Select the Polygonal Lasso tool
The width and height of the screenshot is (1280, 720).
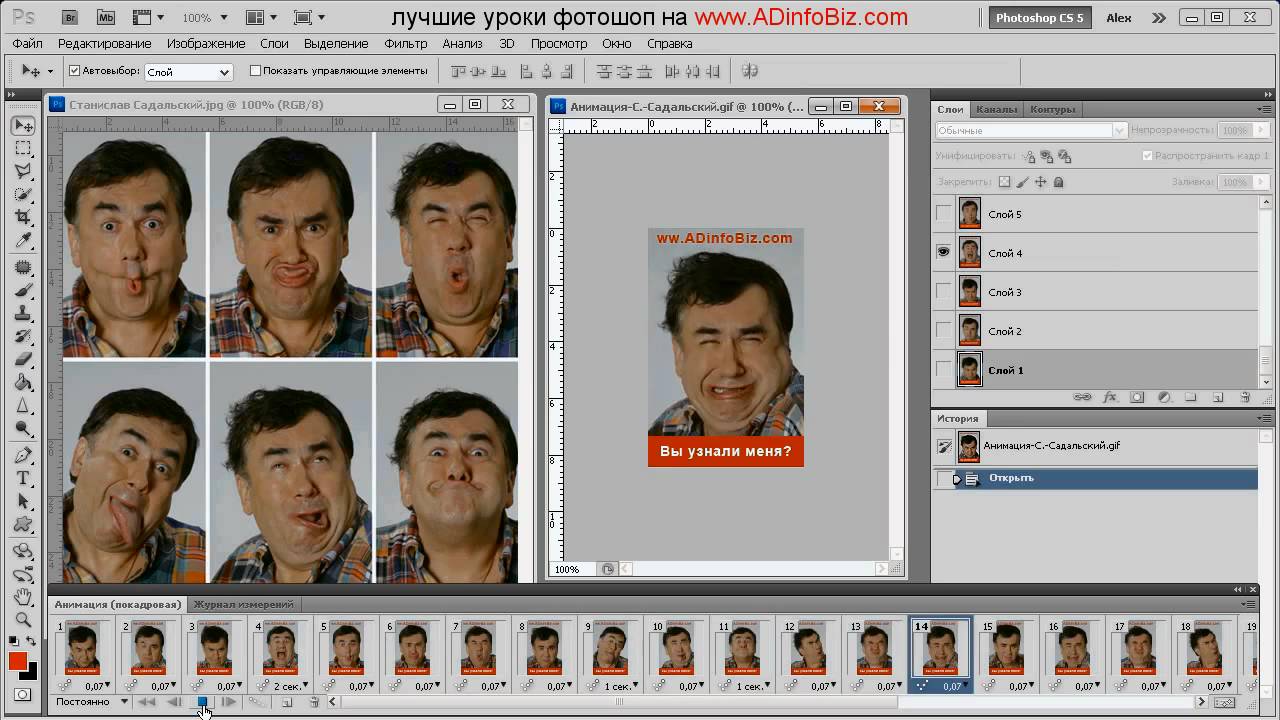point(24,172)
